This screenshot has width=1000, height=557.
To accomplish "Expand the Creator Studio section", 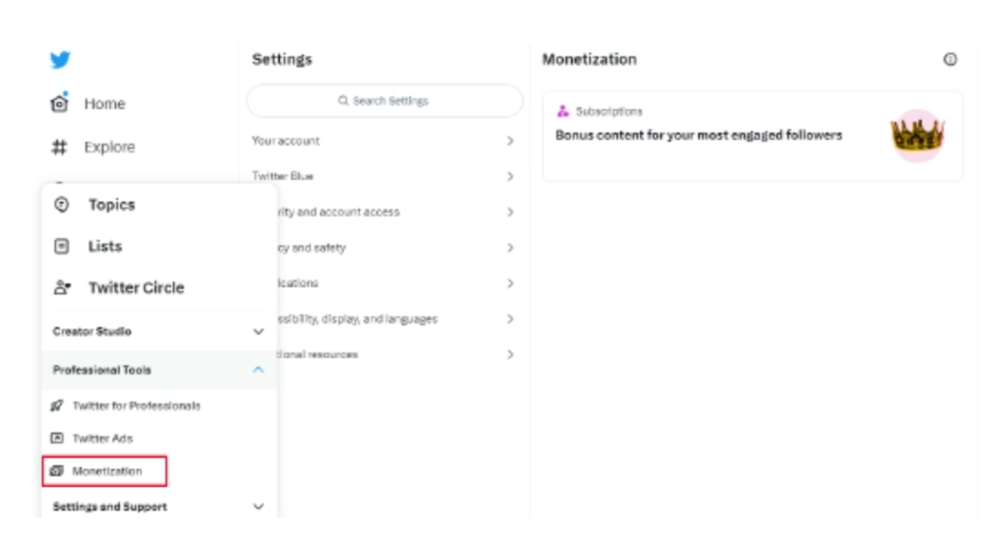I will pyautogui.click(x=159, y=332).
